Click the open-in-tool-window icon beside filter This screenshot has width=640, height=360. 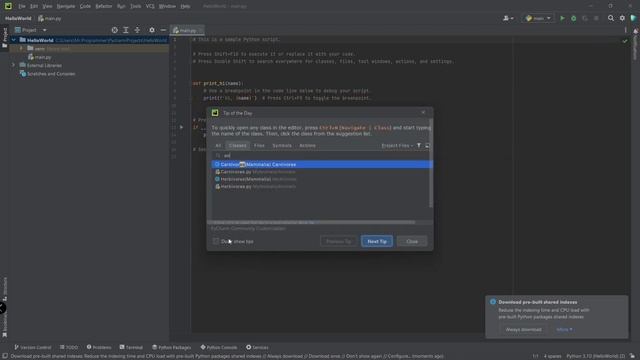[x=427, y=145]
